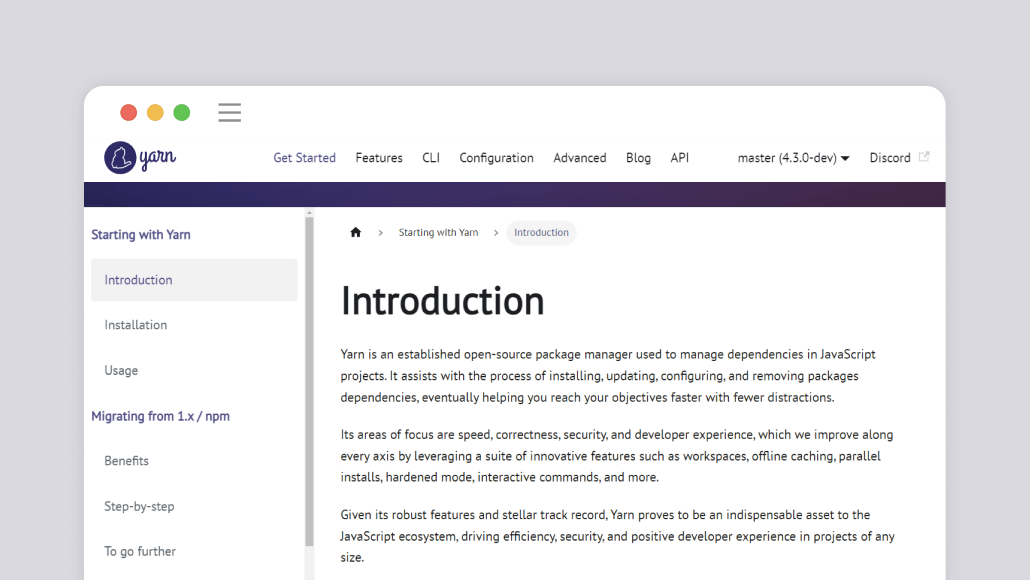The height and width of the screenshot is (580, 1030).
Task: Follow the Discord link in the navbar
Action: click(x=890, y=158)
